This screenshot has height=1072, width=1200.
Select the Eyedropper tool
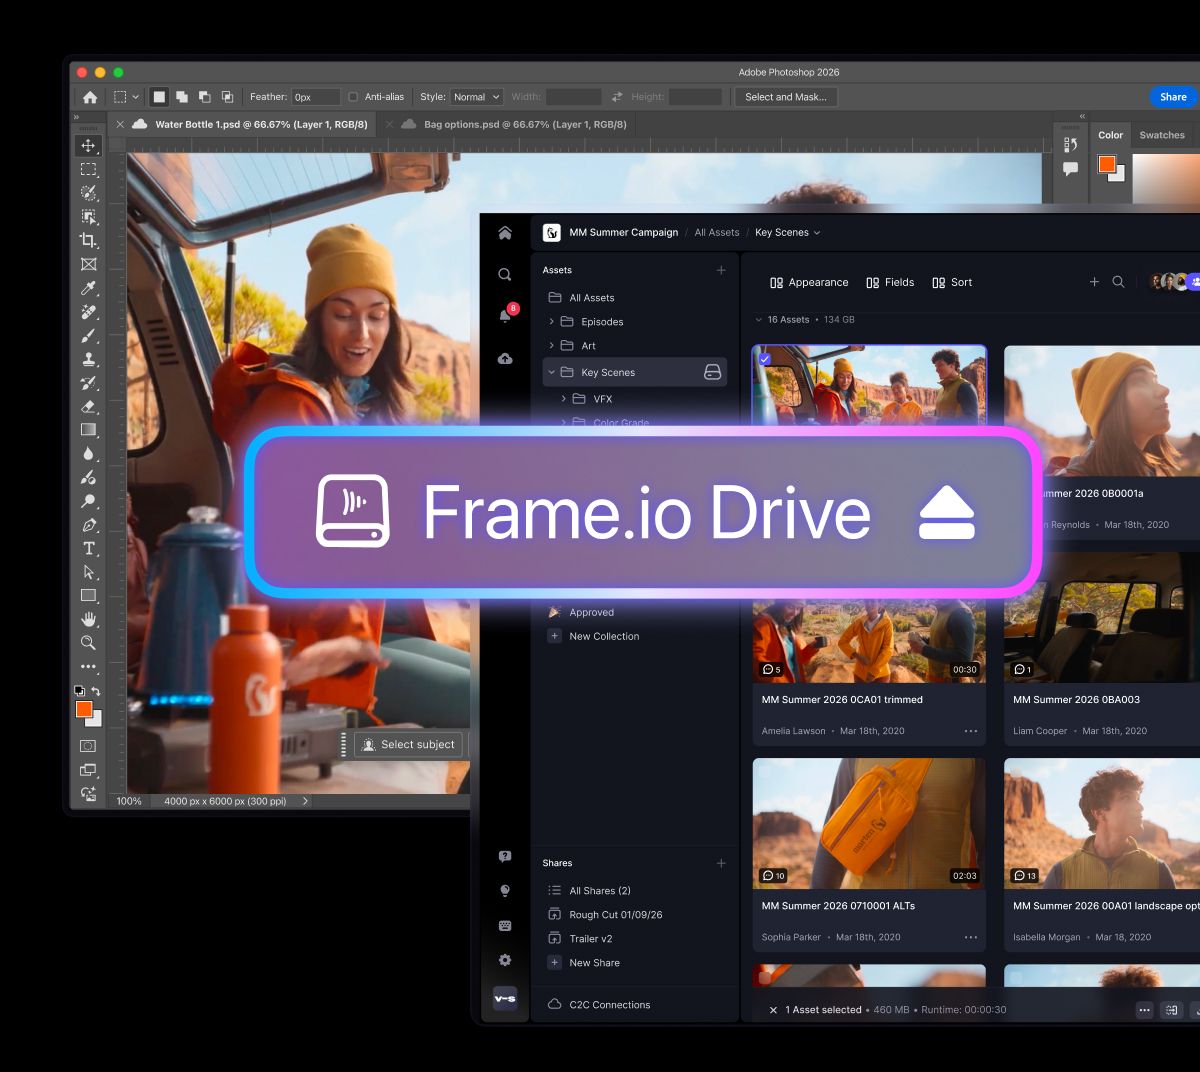88,287
